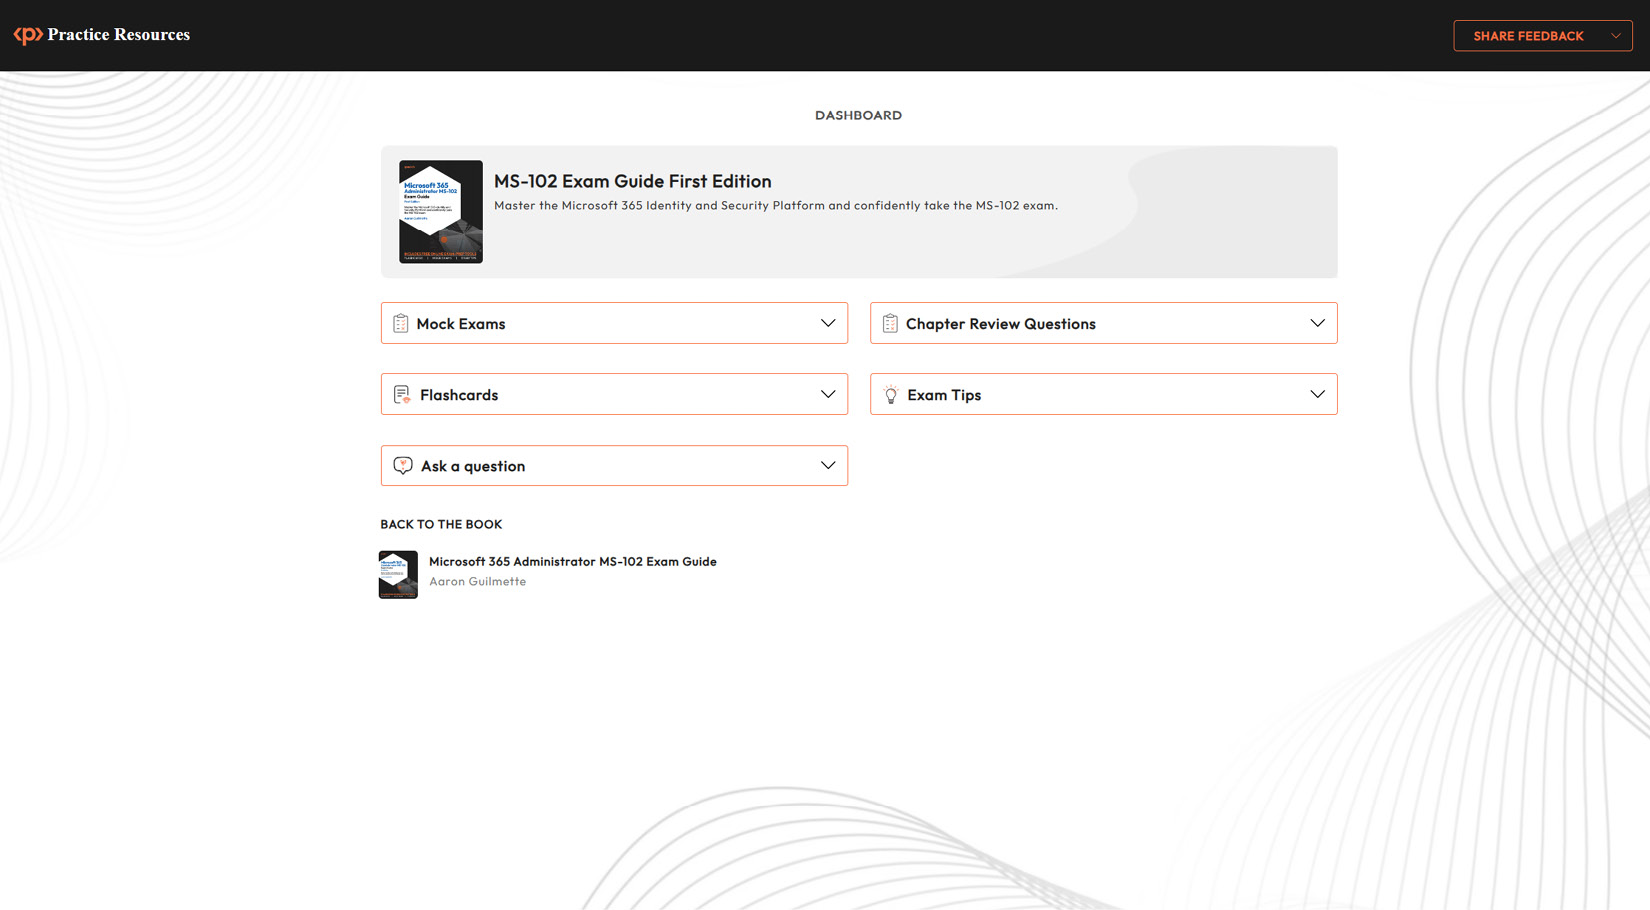1650x910 pixels.
Task: Click the Flashcards card icon
Action: click(x=402, y=395)
